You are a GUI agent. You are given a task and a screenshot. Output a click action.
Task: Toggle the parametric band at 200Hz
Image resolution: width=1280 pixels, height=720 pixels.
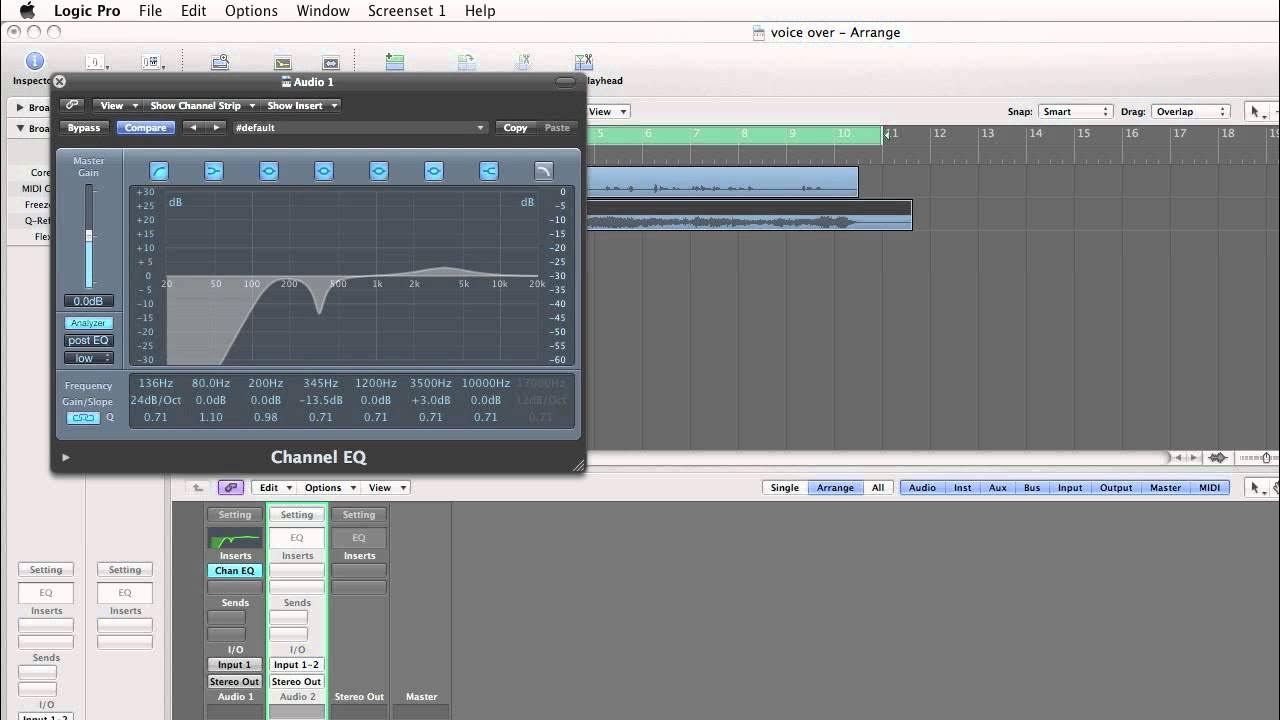269,171
